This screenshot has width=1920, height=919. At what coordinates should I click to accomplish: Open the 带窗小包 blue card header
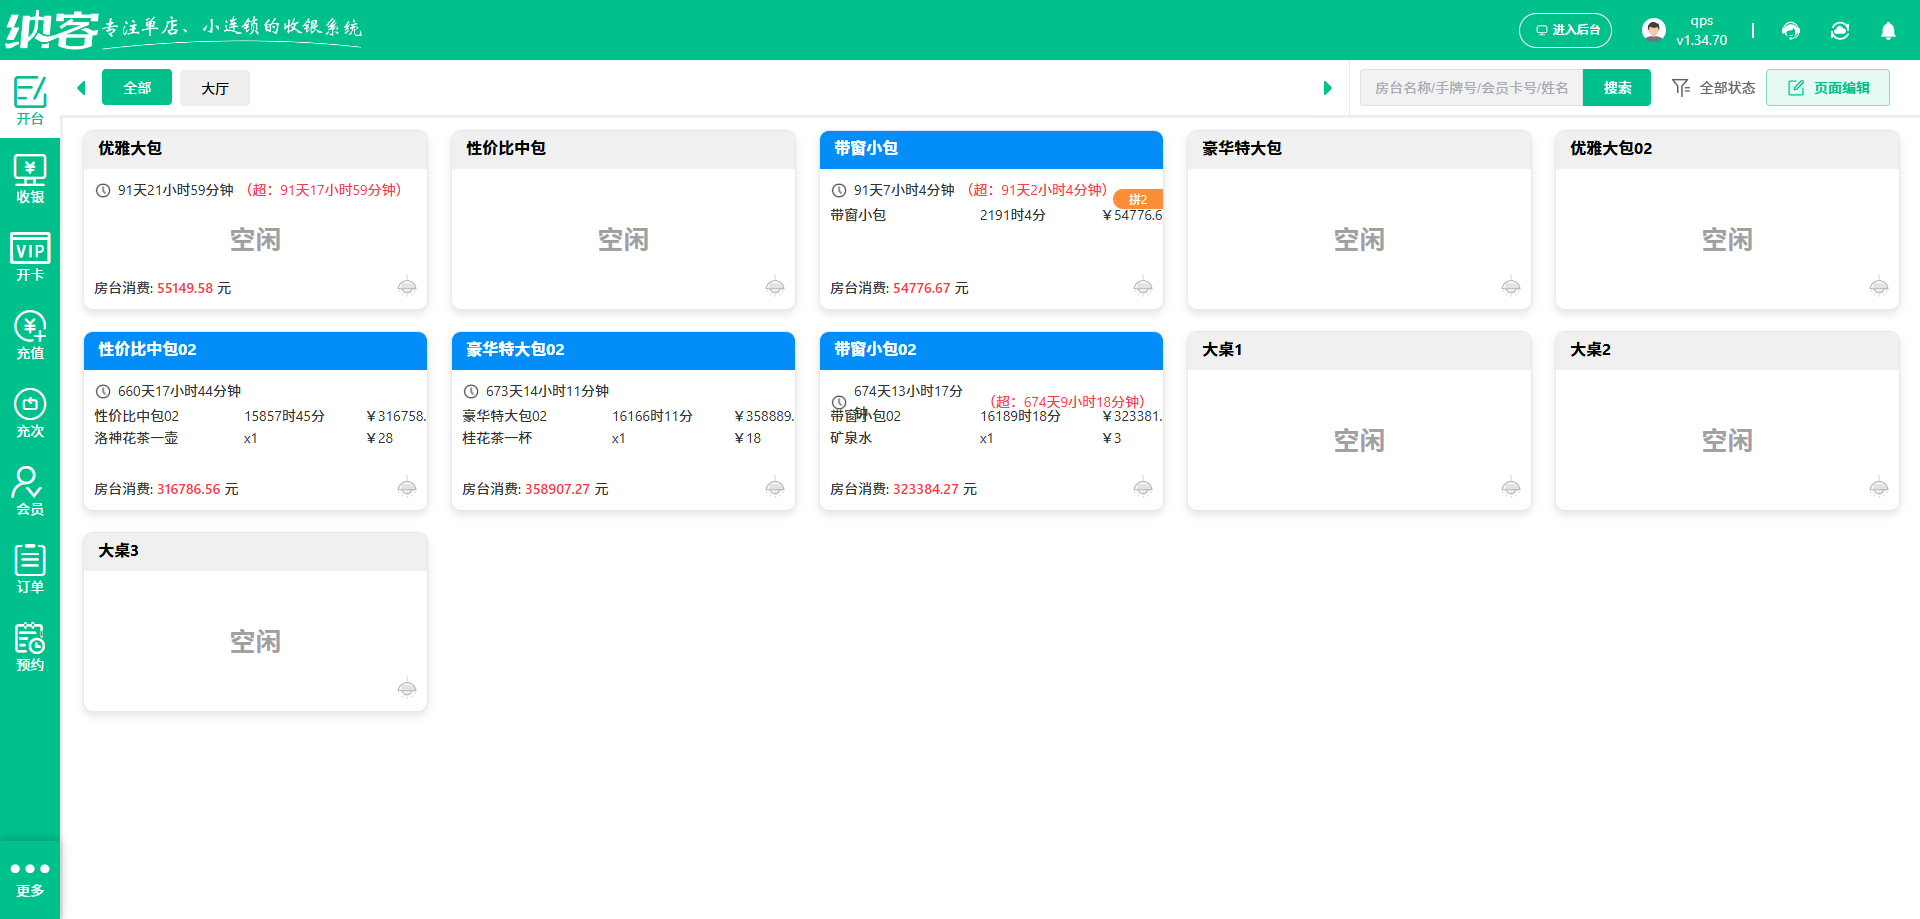click(x=991, y=149)
